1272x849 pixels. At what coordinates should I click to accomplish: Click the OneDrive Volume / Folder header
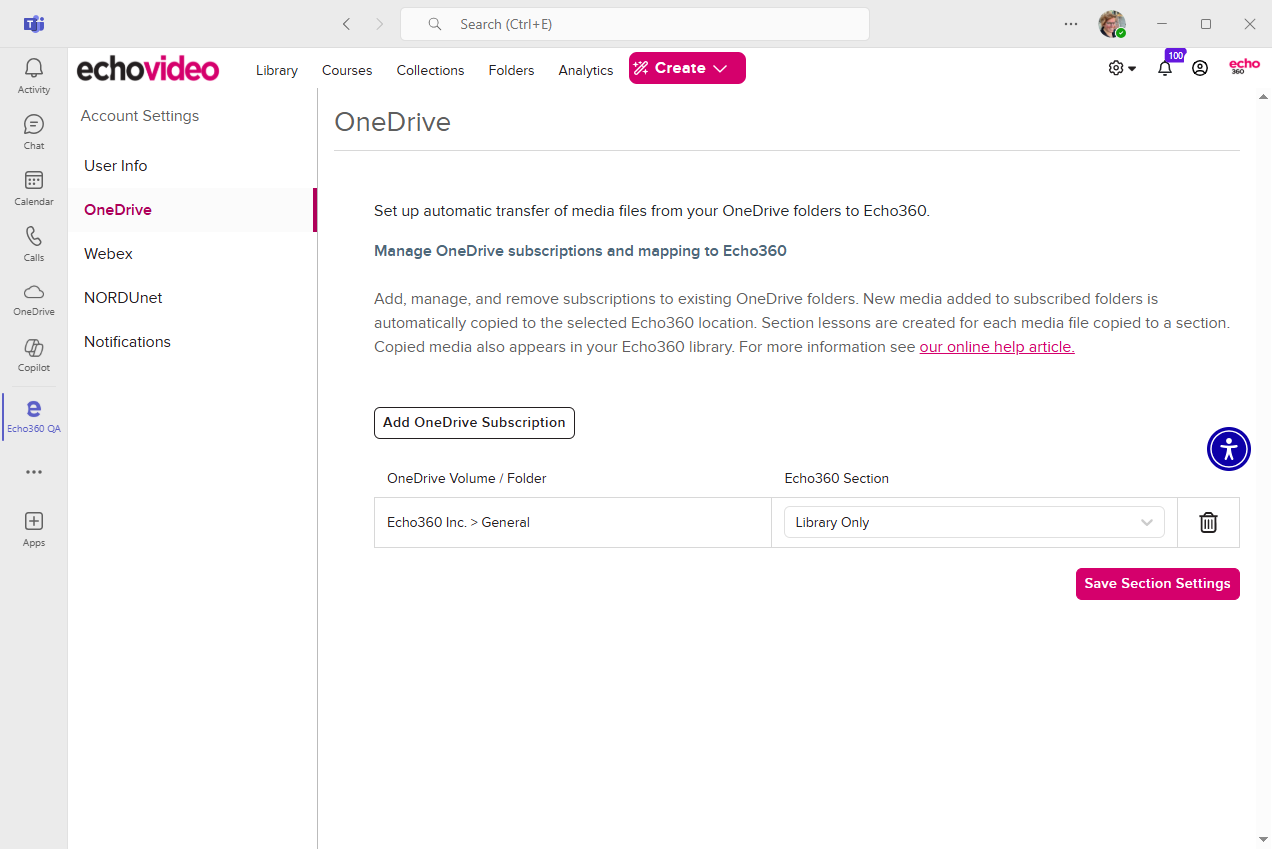(x=467, y=478)
